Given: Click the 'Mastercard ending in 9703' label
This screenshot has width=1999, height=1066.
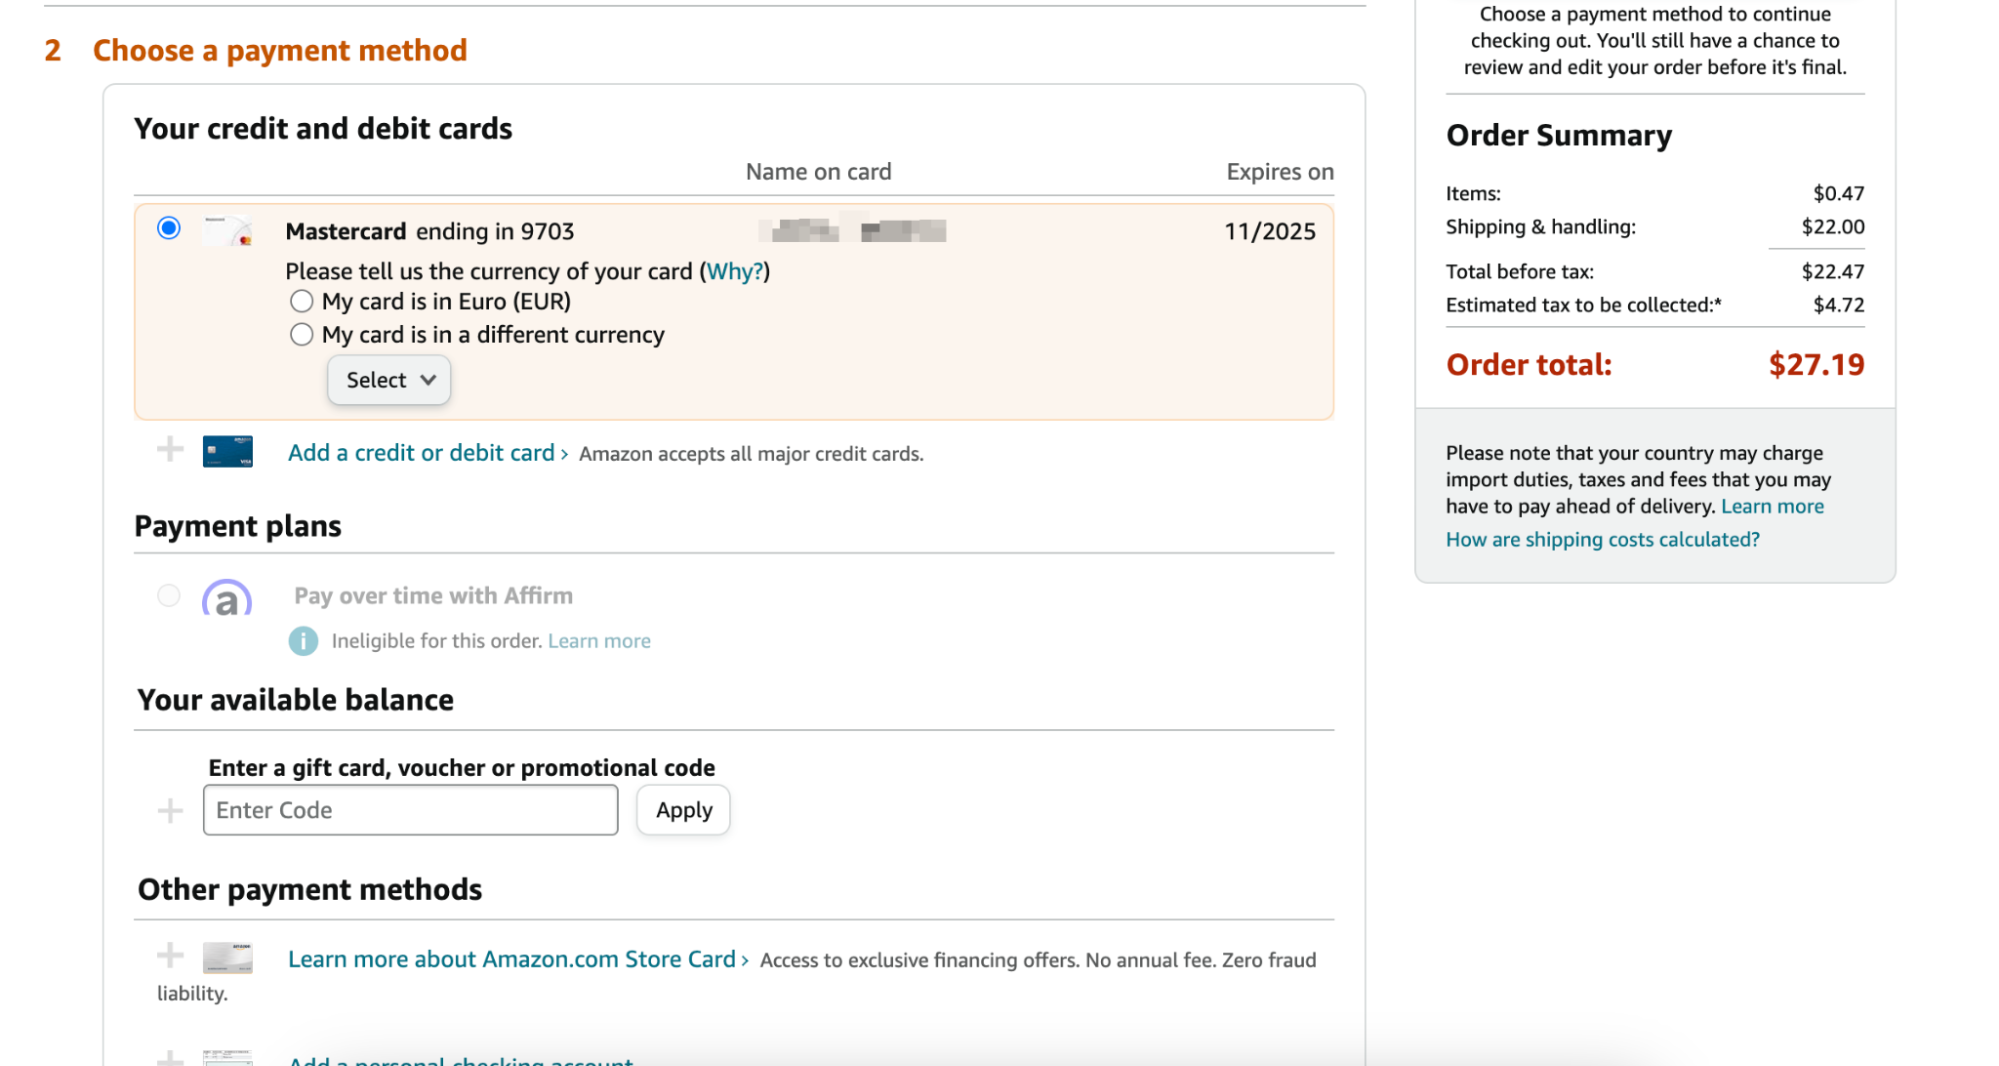Looking at the screenshot, I should 430,232.
